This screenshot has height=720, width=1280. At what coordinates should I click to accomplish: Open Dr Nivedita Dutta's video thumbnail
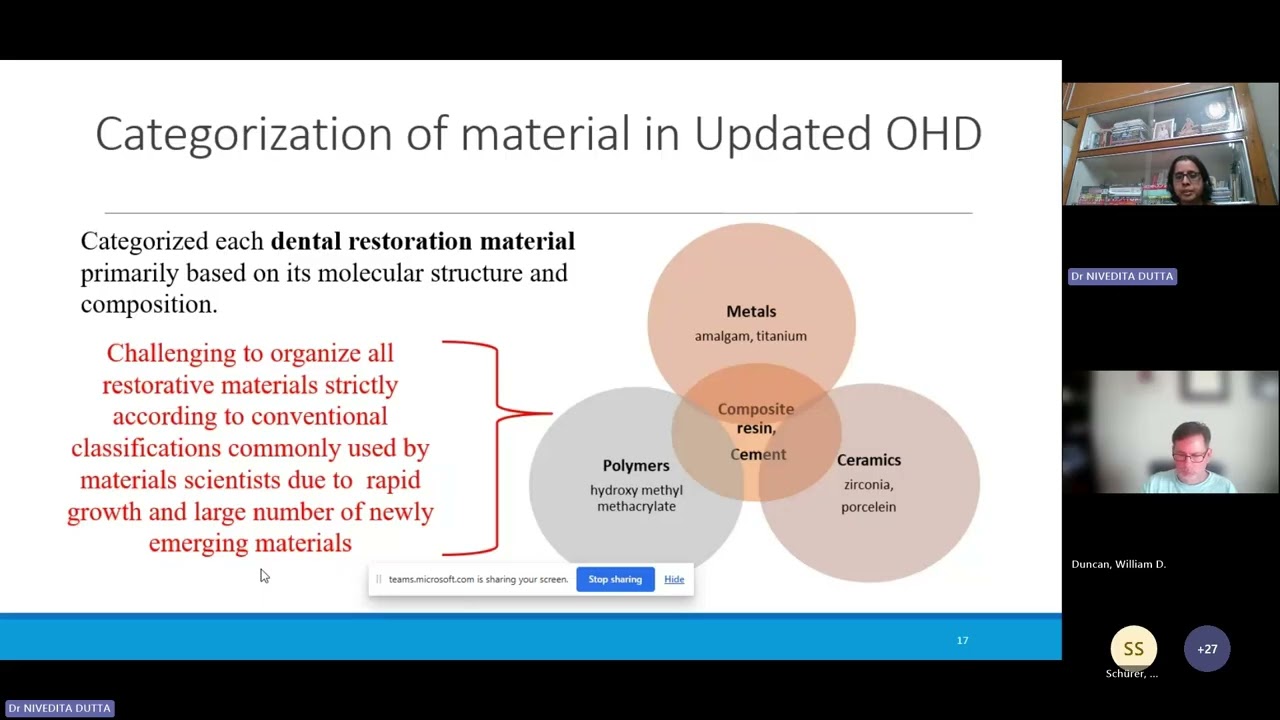(1170, 144)
